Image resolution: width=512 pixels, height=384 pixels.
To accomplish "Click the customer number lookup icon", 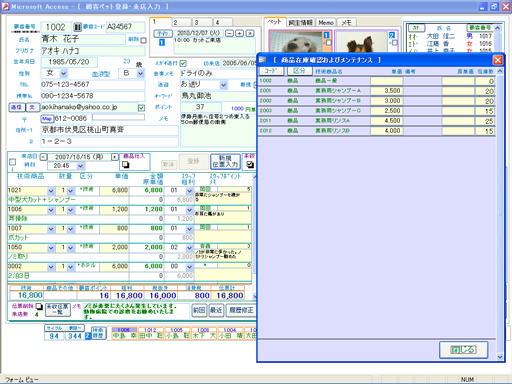I will pos(77,27).
